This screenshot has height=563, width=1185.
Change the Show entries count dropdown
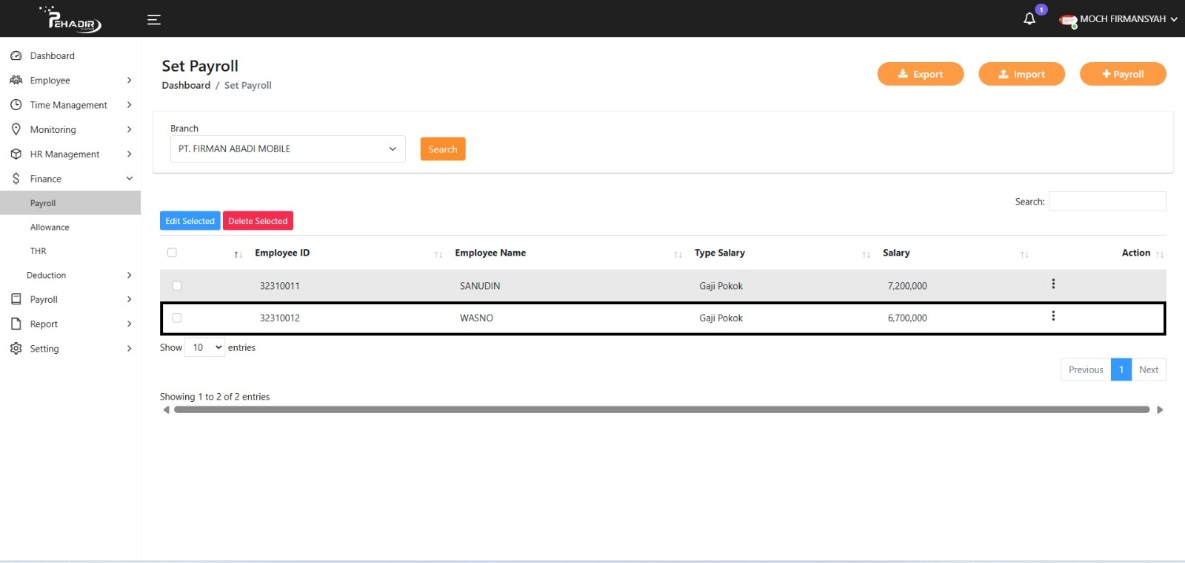coord(205,348)
